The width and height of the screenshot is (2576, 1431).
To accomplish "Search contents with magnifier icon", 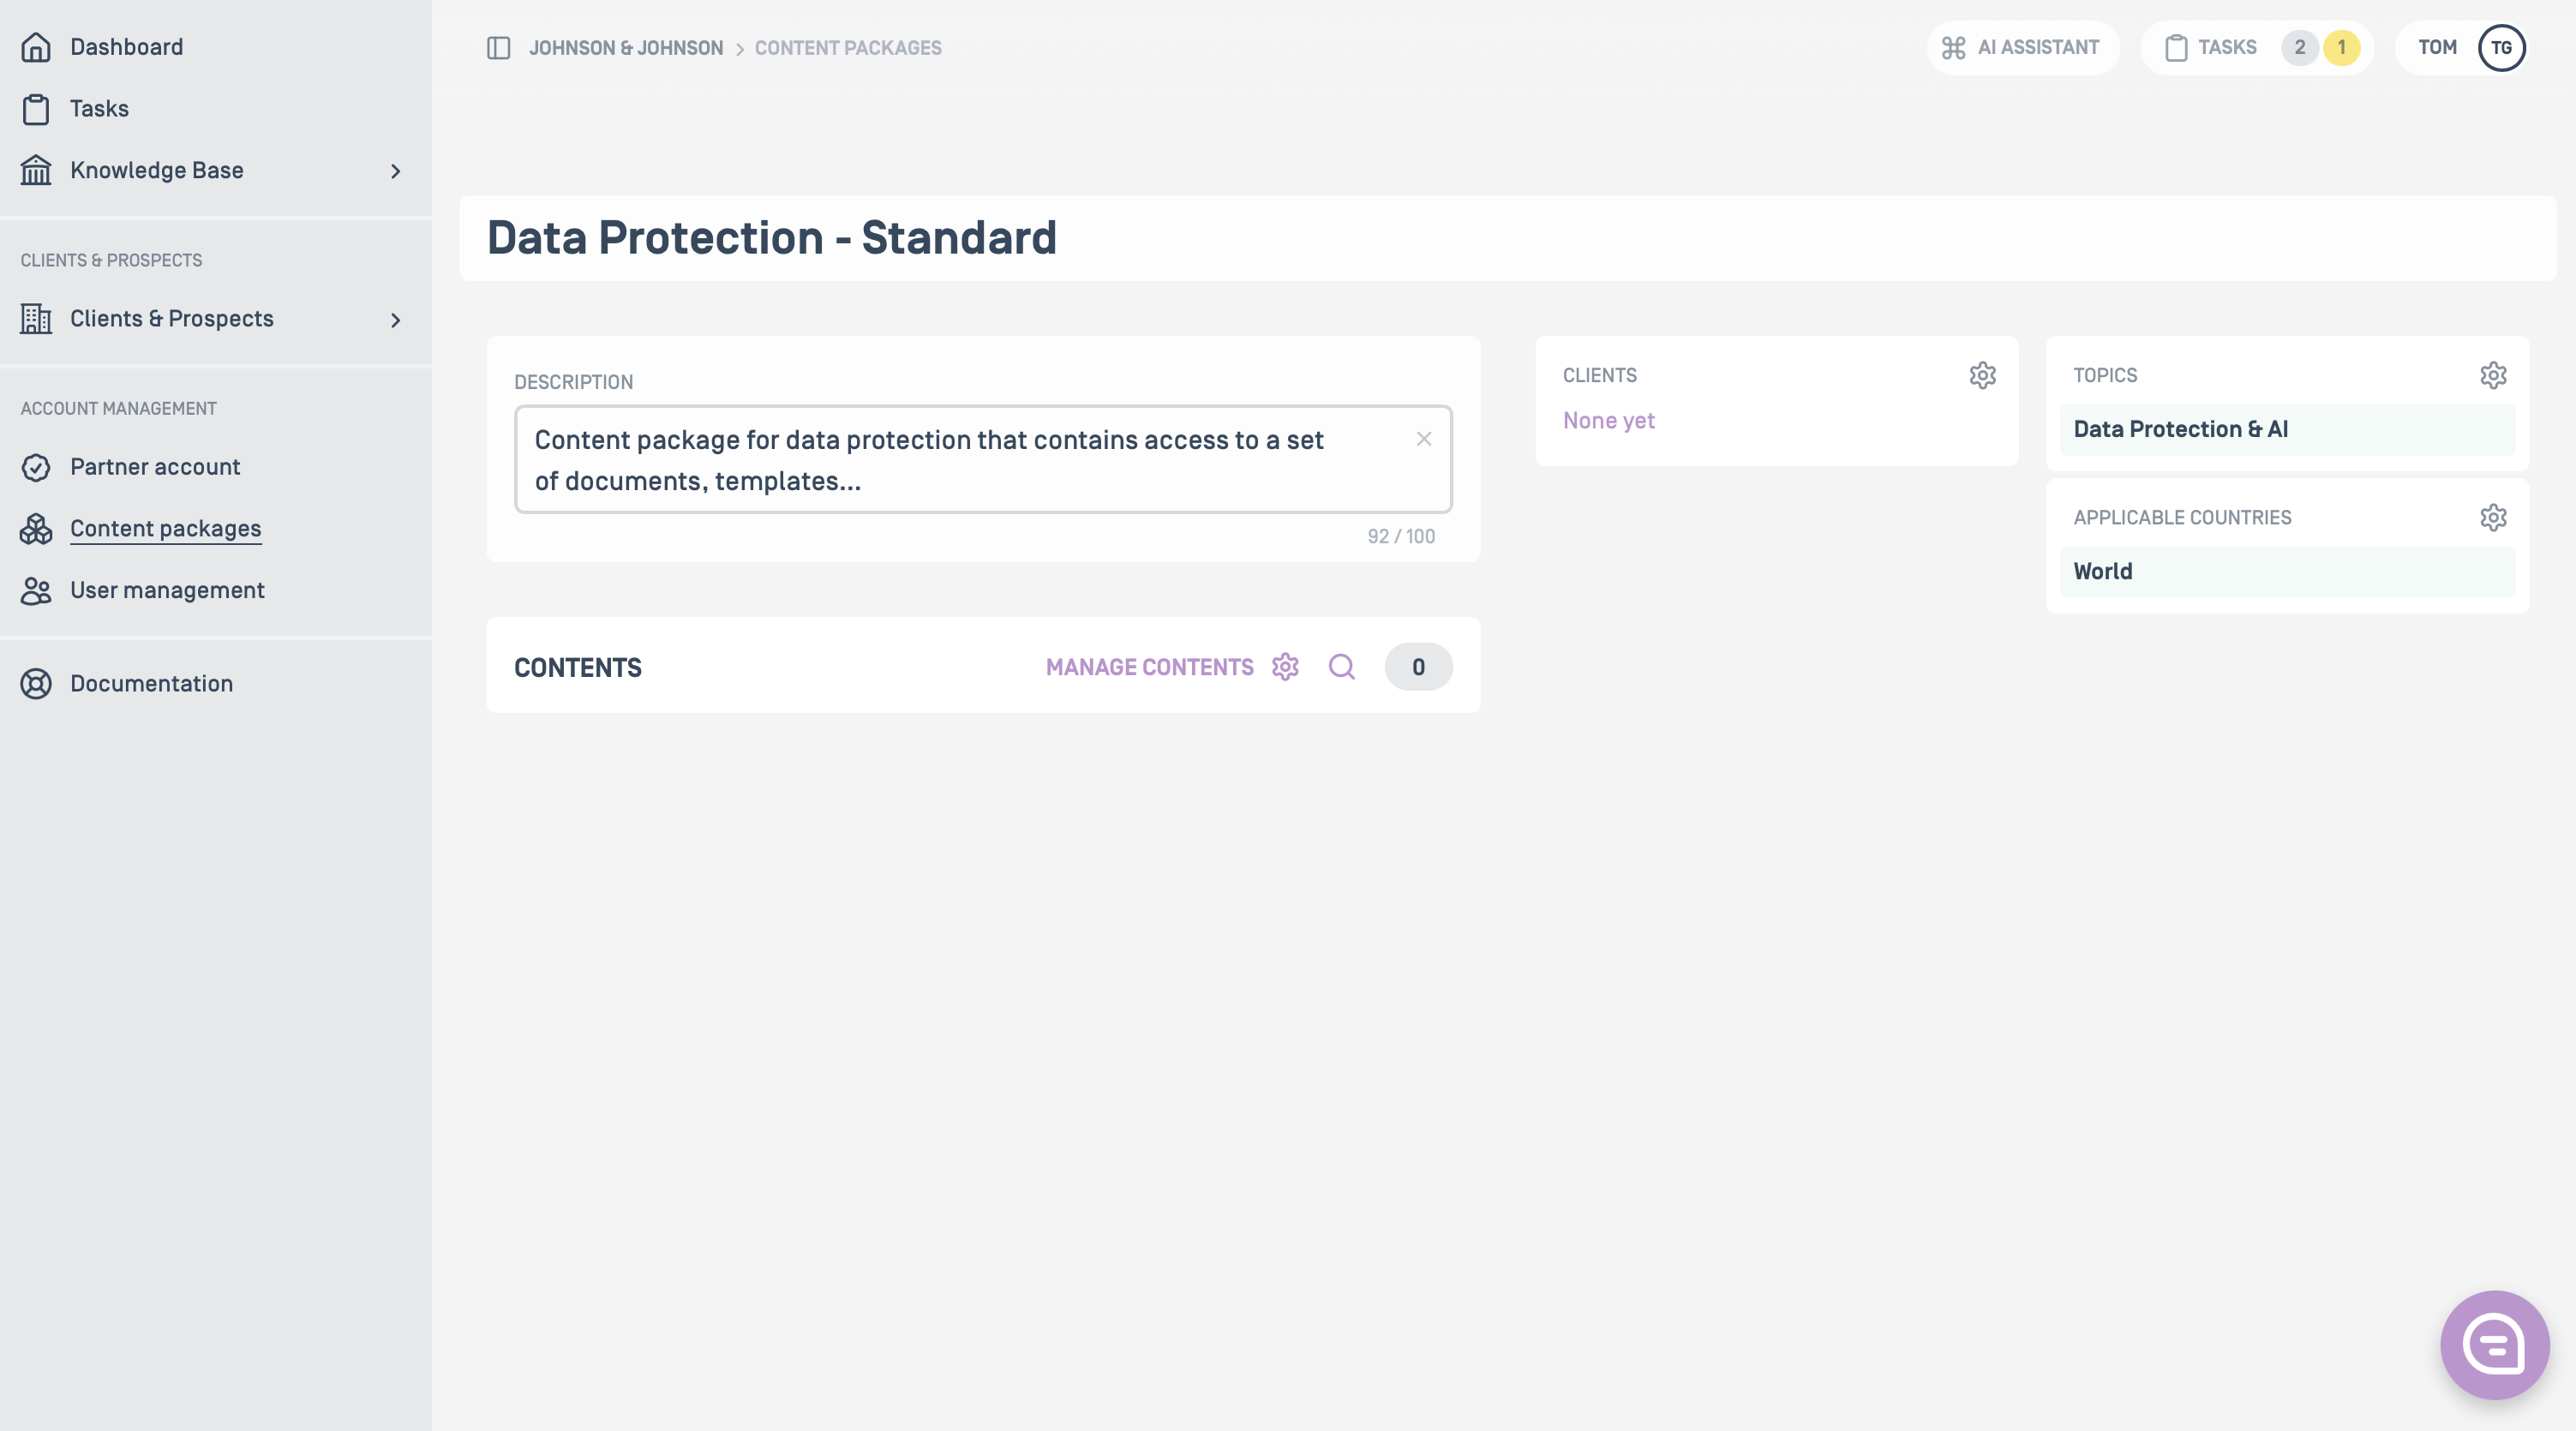I will coord(1342,667).
